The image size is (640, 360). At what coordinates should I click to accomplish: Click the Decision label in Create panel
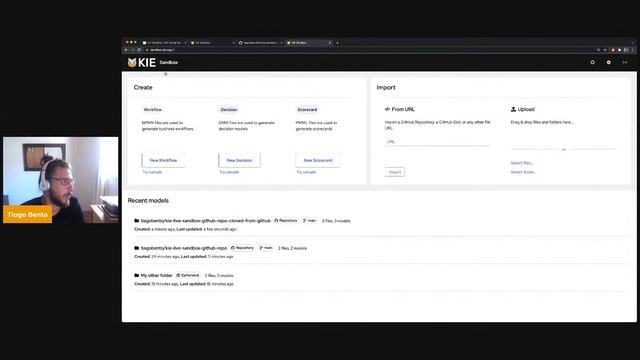(229, 110)
